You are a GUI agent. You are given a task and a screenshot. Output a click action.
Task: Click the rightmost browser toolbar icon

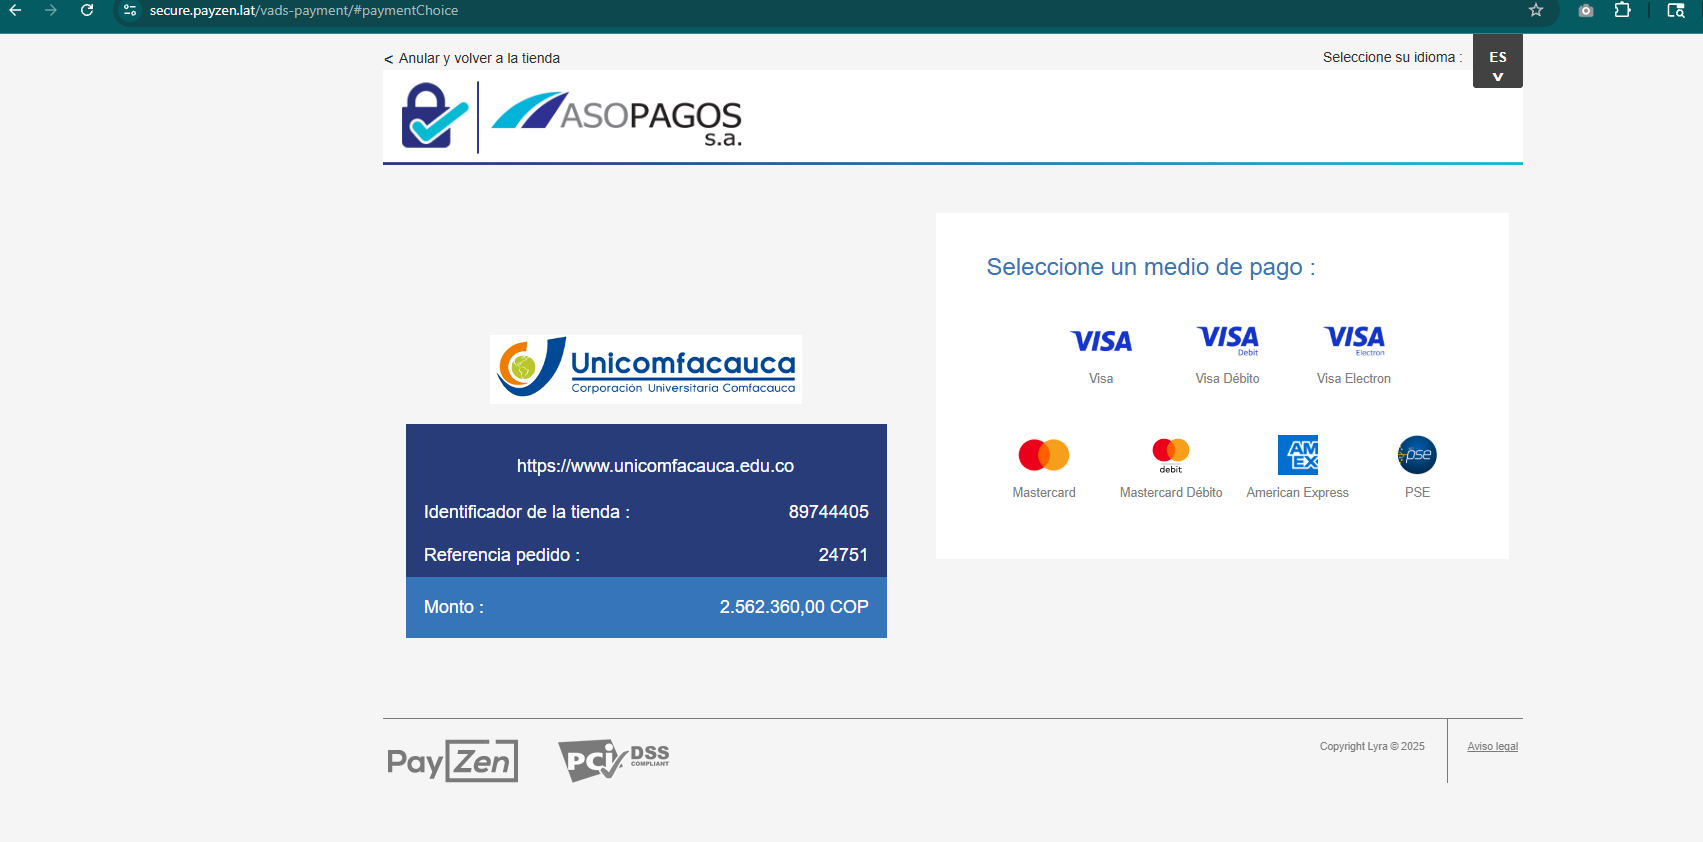tap(1676, 10)
